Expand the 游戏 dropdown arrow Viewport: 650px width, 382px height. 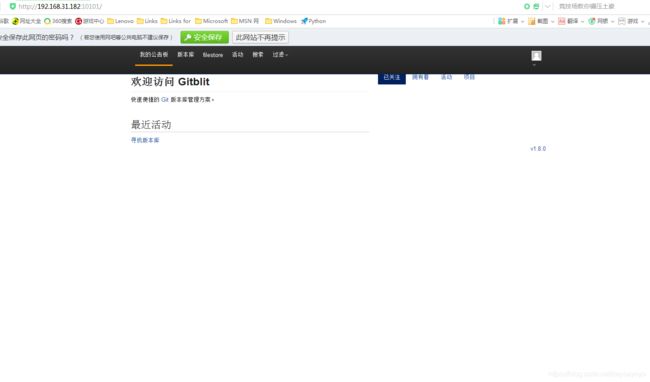click(643, 22)
